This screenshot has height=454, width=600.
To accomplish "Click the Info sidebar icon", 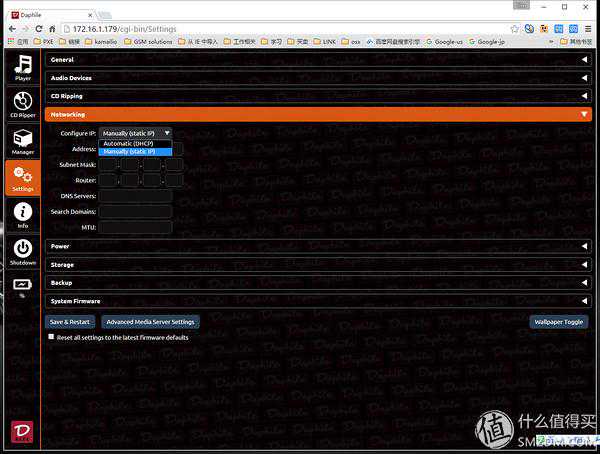I will [22, 213].
